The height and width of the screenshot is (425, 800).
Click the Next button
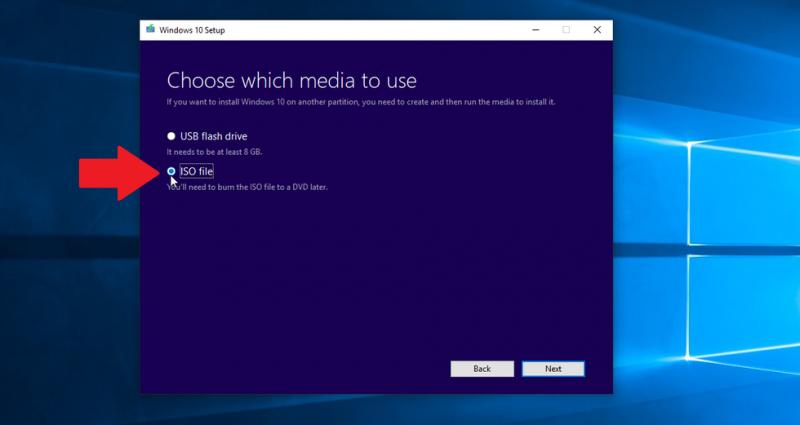553,369
